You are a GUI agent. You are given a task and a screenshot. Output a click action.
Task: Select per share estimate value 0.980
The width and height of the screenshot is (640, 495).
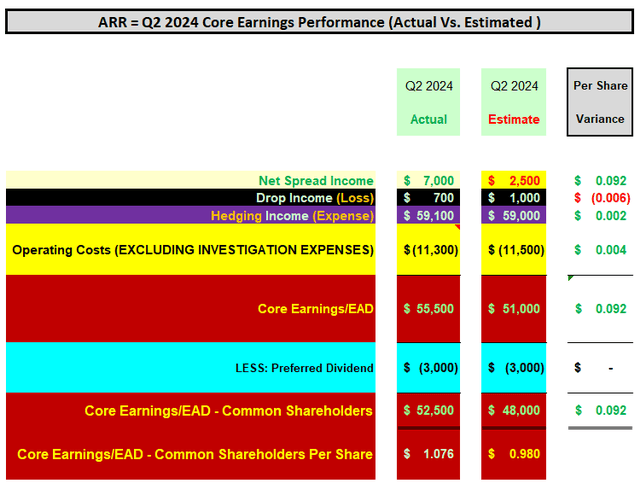coord(513,454)
